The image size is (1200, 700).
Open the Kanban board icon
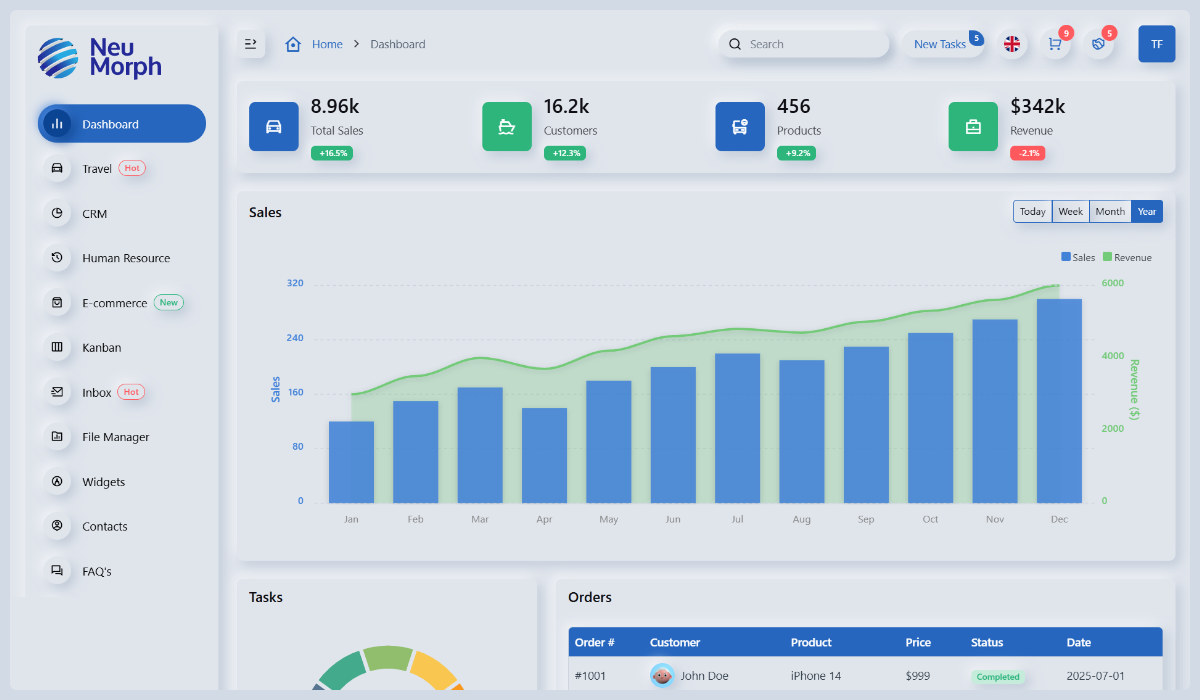pyautogui.click(x=57, y=347)
